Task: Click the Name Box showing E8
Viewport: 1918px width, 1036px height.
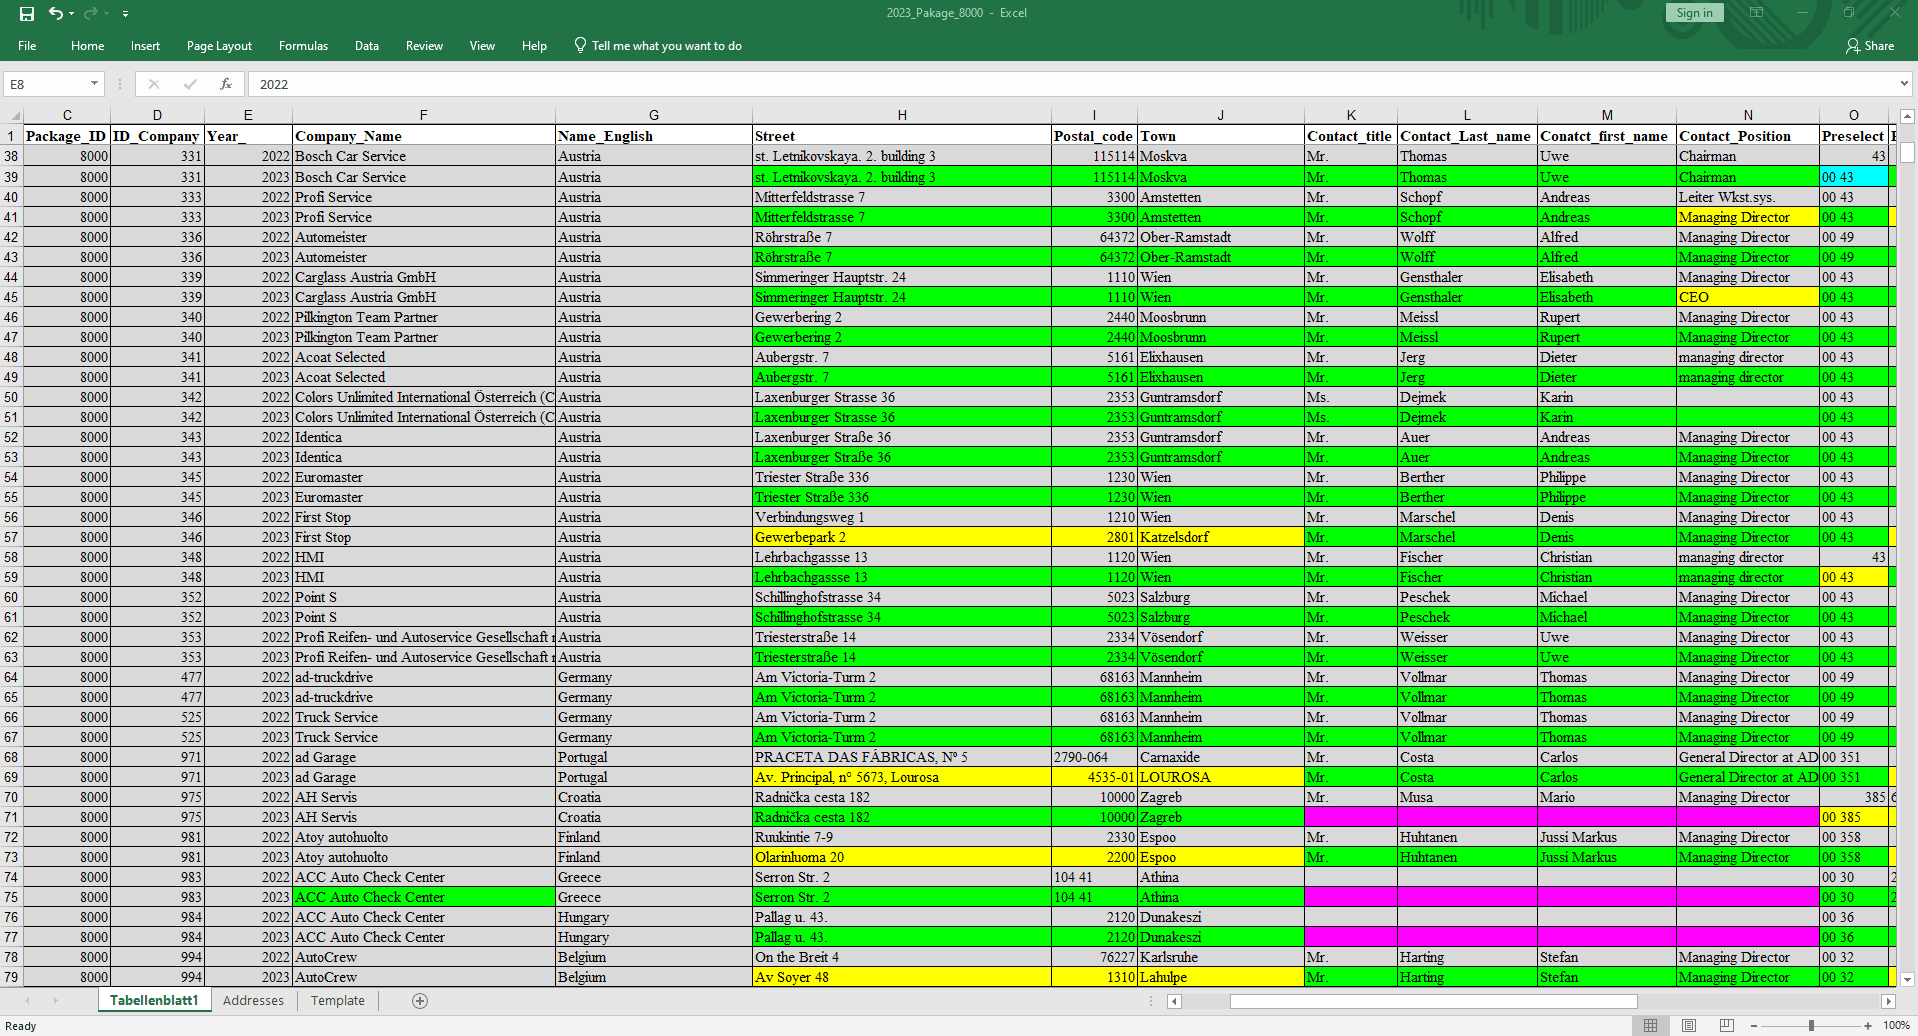Action: tap(46, 84)
